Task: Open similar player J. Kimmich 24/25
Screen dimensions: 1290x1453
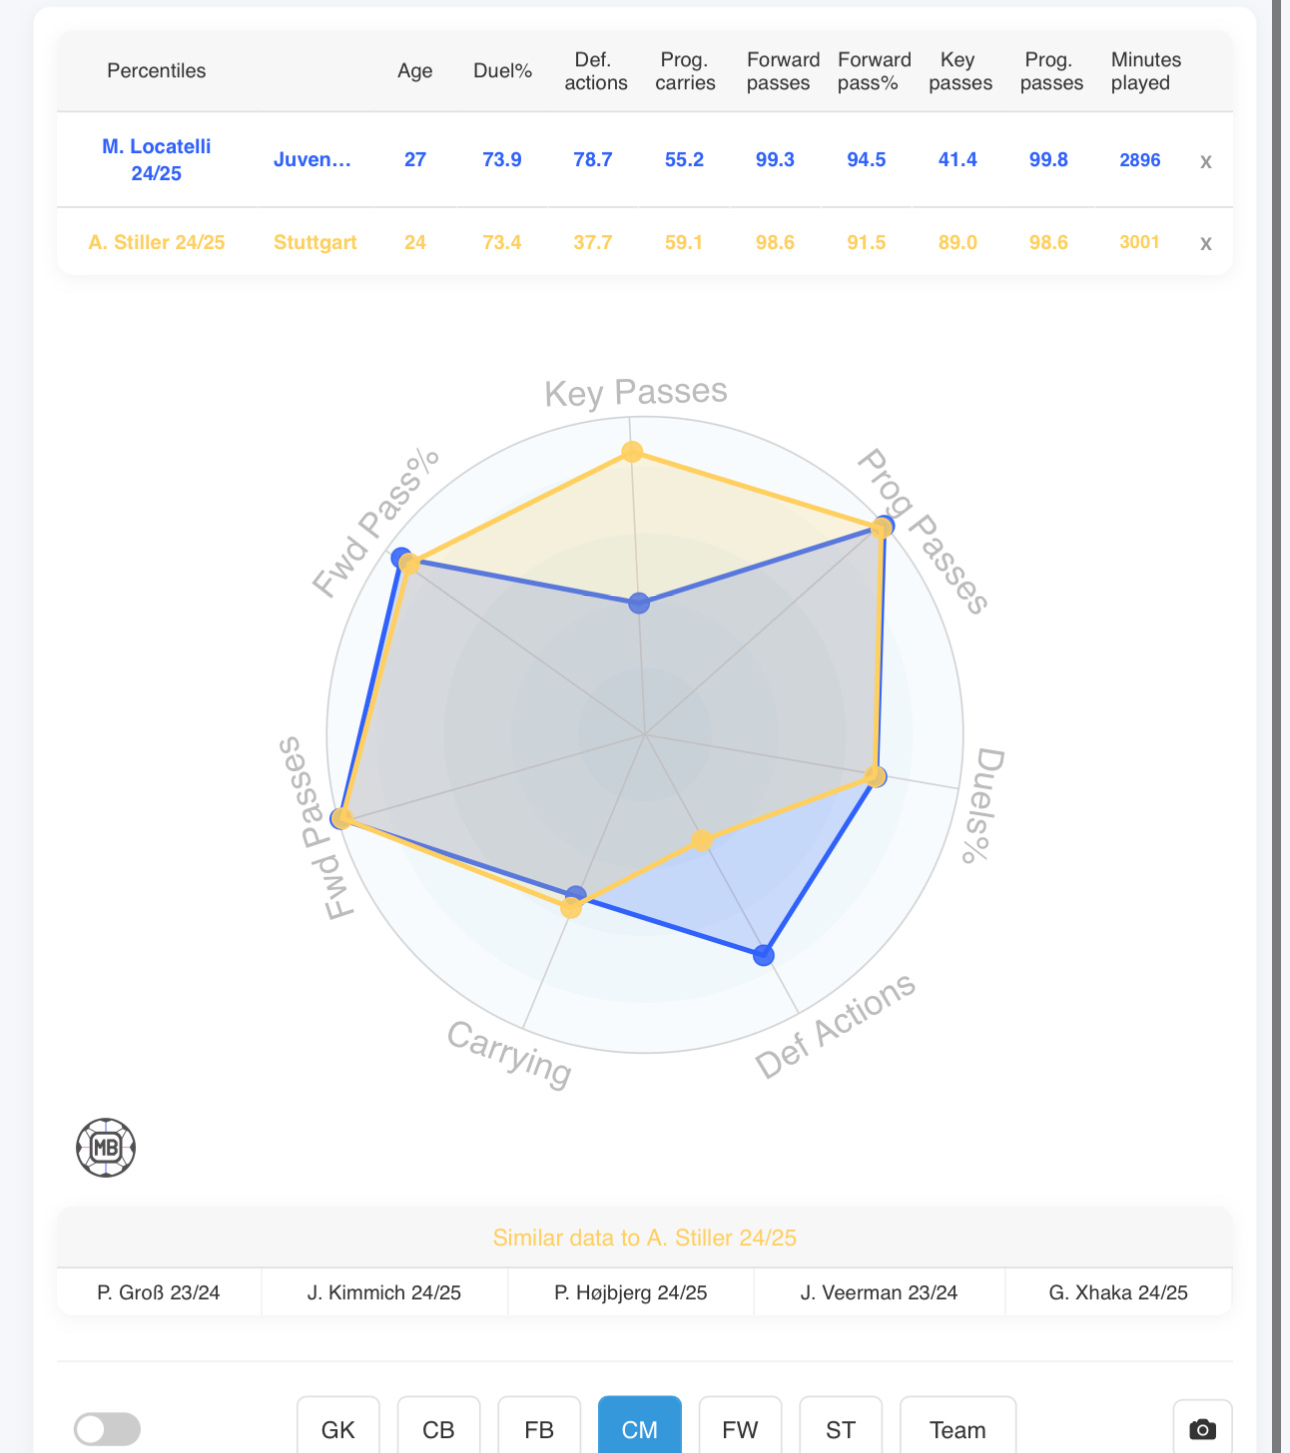Action: [x=384, y=1292]
